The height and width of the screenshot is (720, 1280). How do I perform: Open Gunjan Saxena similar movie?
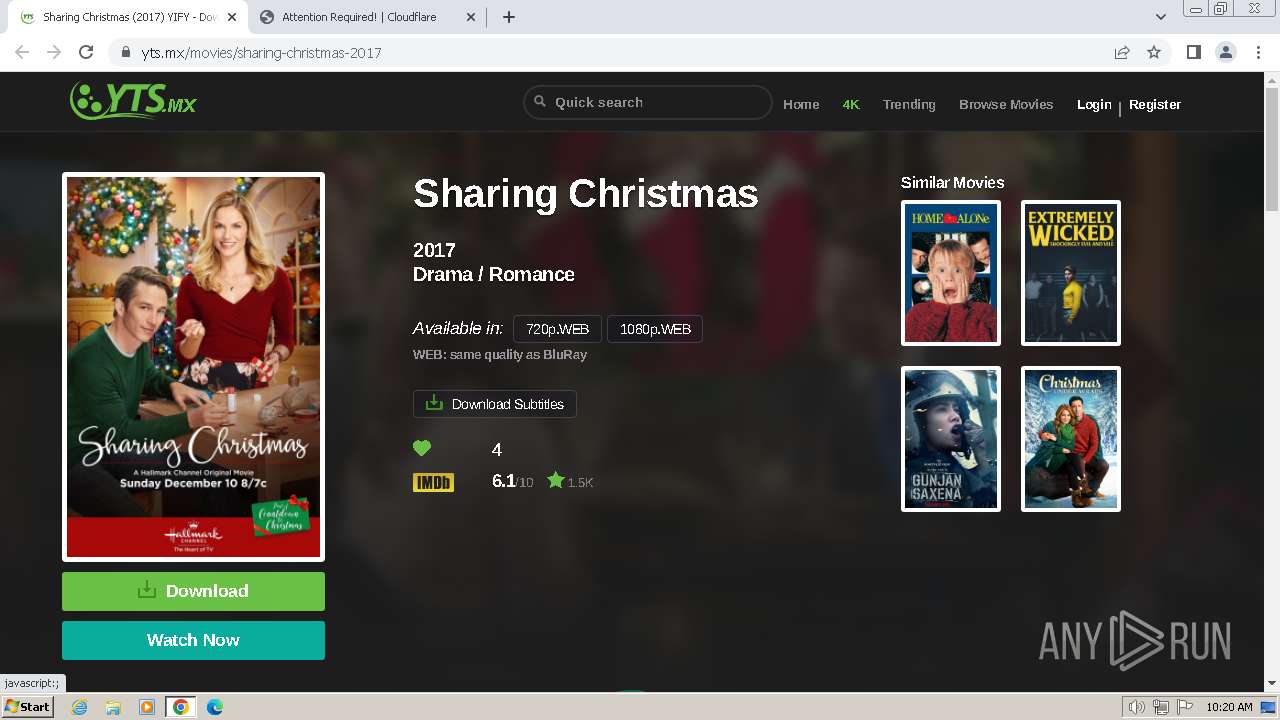(951, 439)
